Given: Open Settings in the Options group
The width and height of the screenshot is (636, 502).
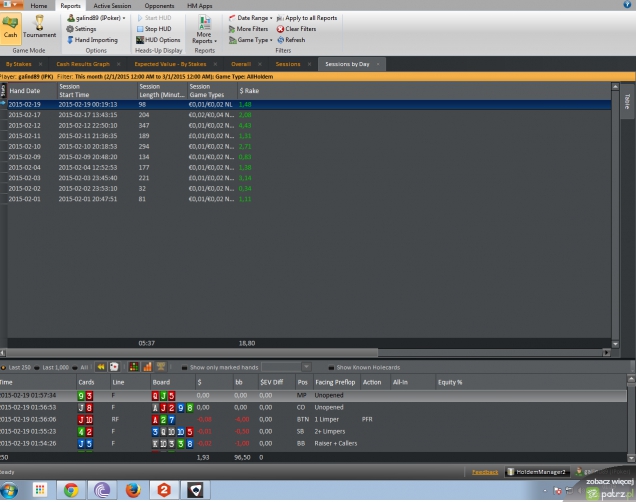Looking at the screenshot, I should pos(82,29).
